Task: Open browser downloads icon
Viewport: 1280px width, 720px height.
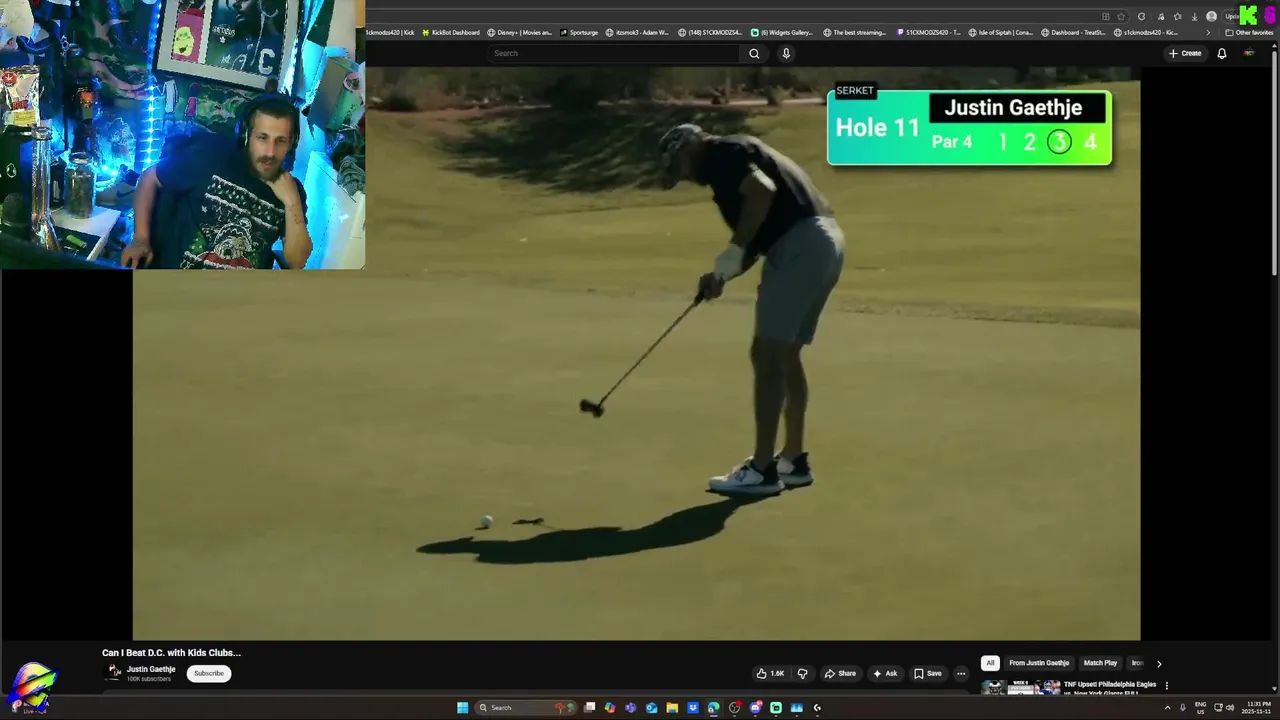Action: [x=1194, y=17]
